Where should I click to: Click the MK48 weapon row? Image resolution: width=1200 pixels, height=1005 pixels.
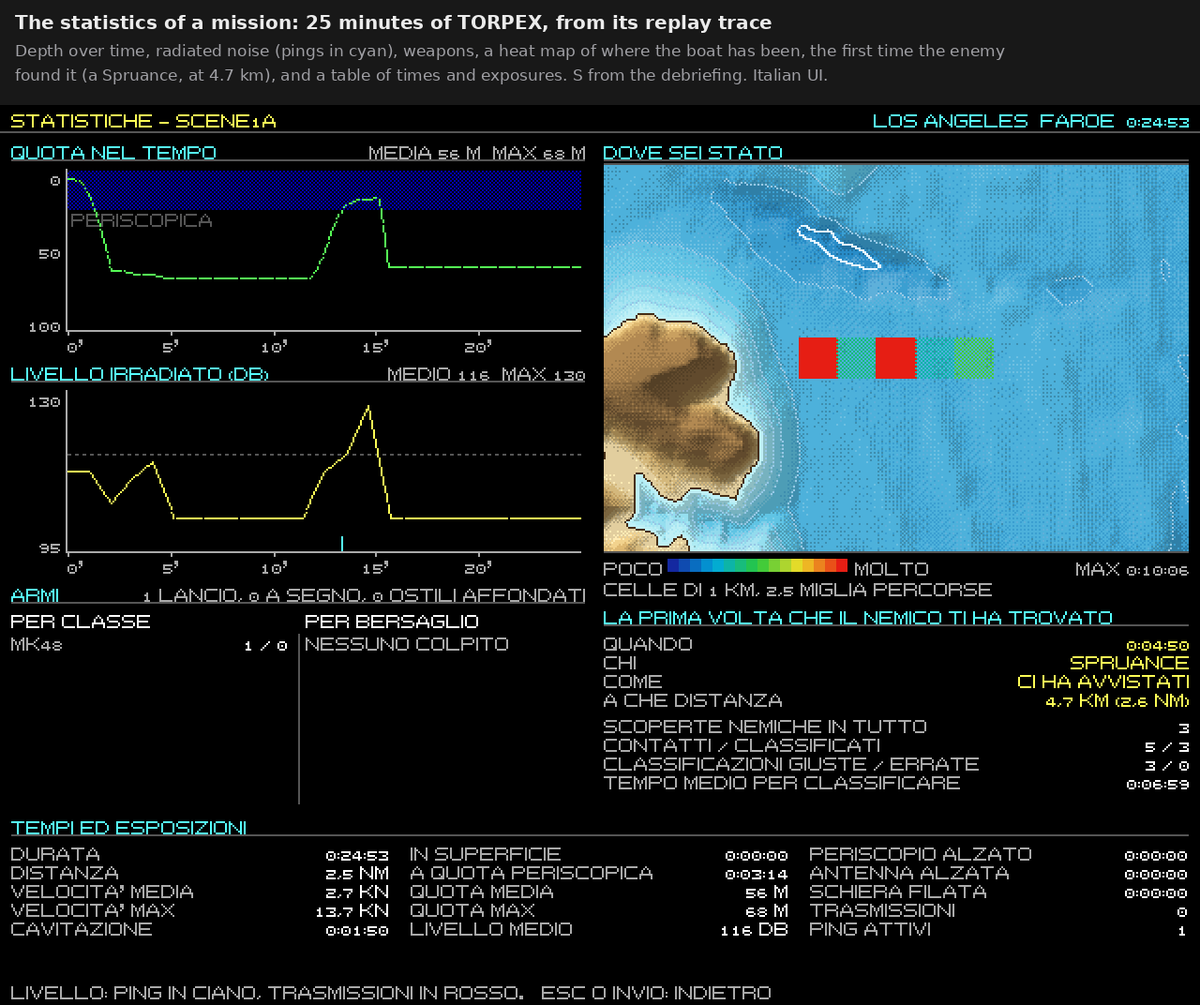[x=149, y=644]
